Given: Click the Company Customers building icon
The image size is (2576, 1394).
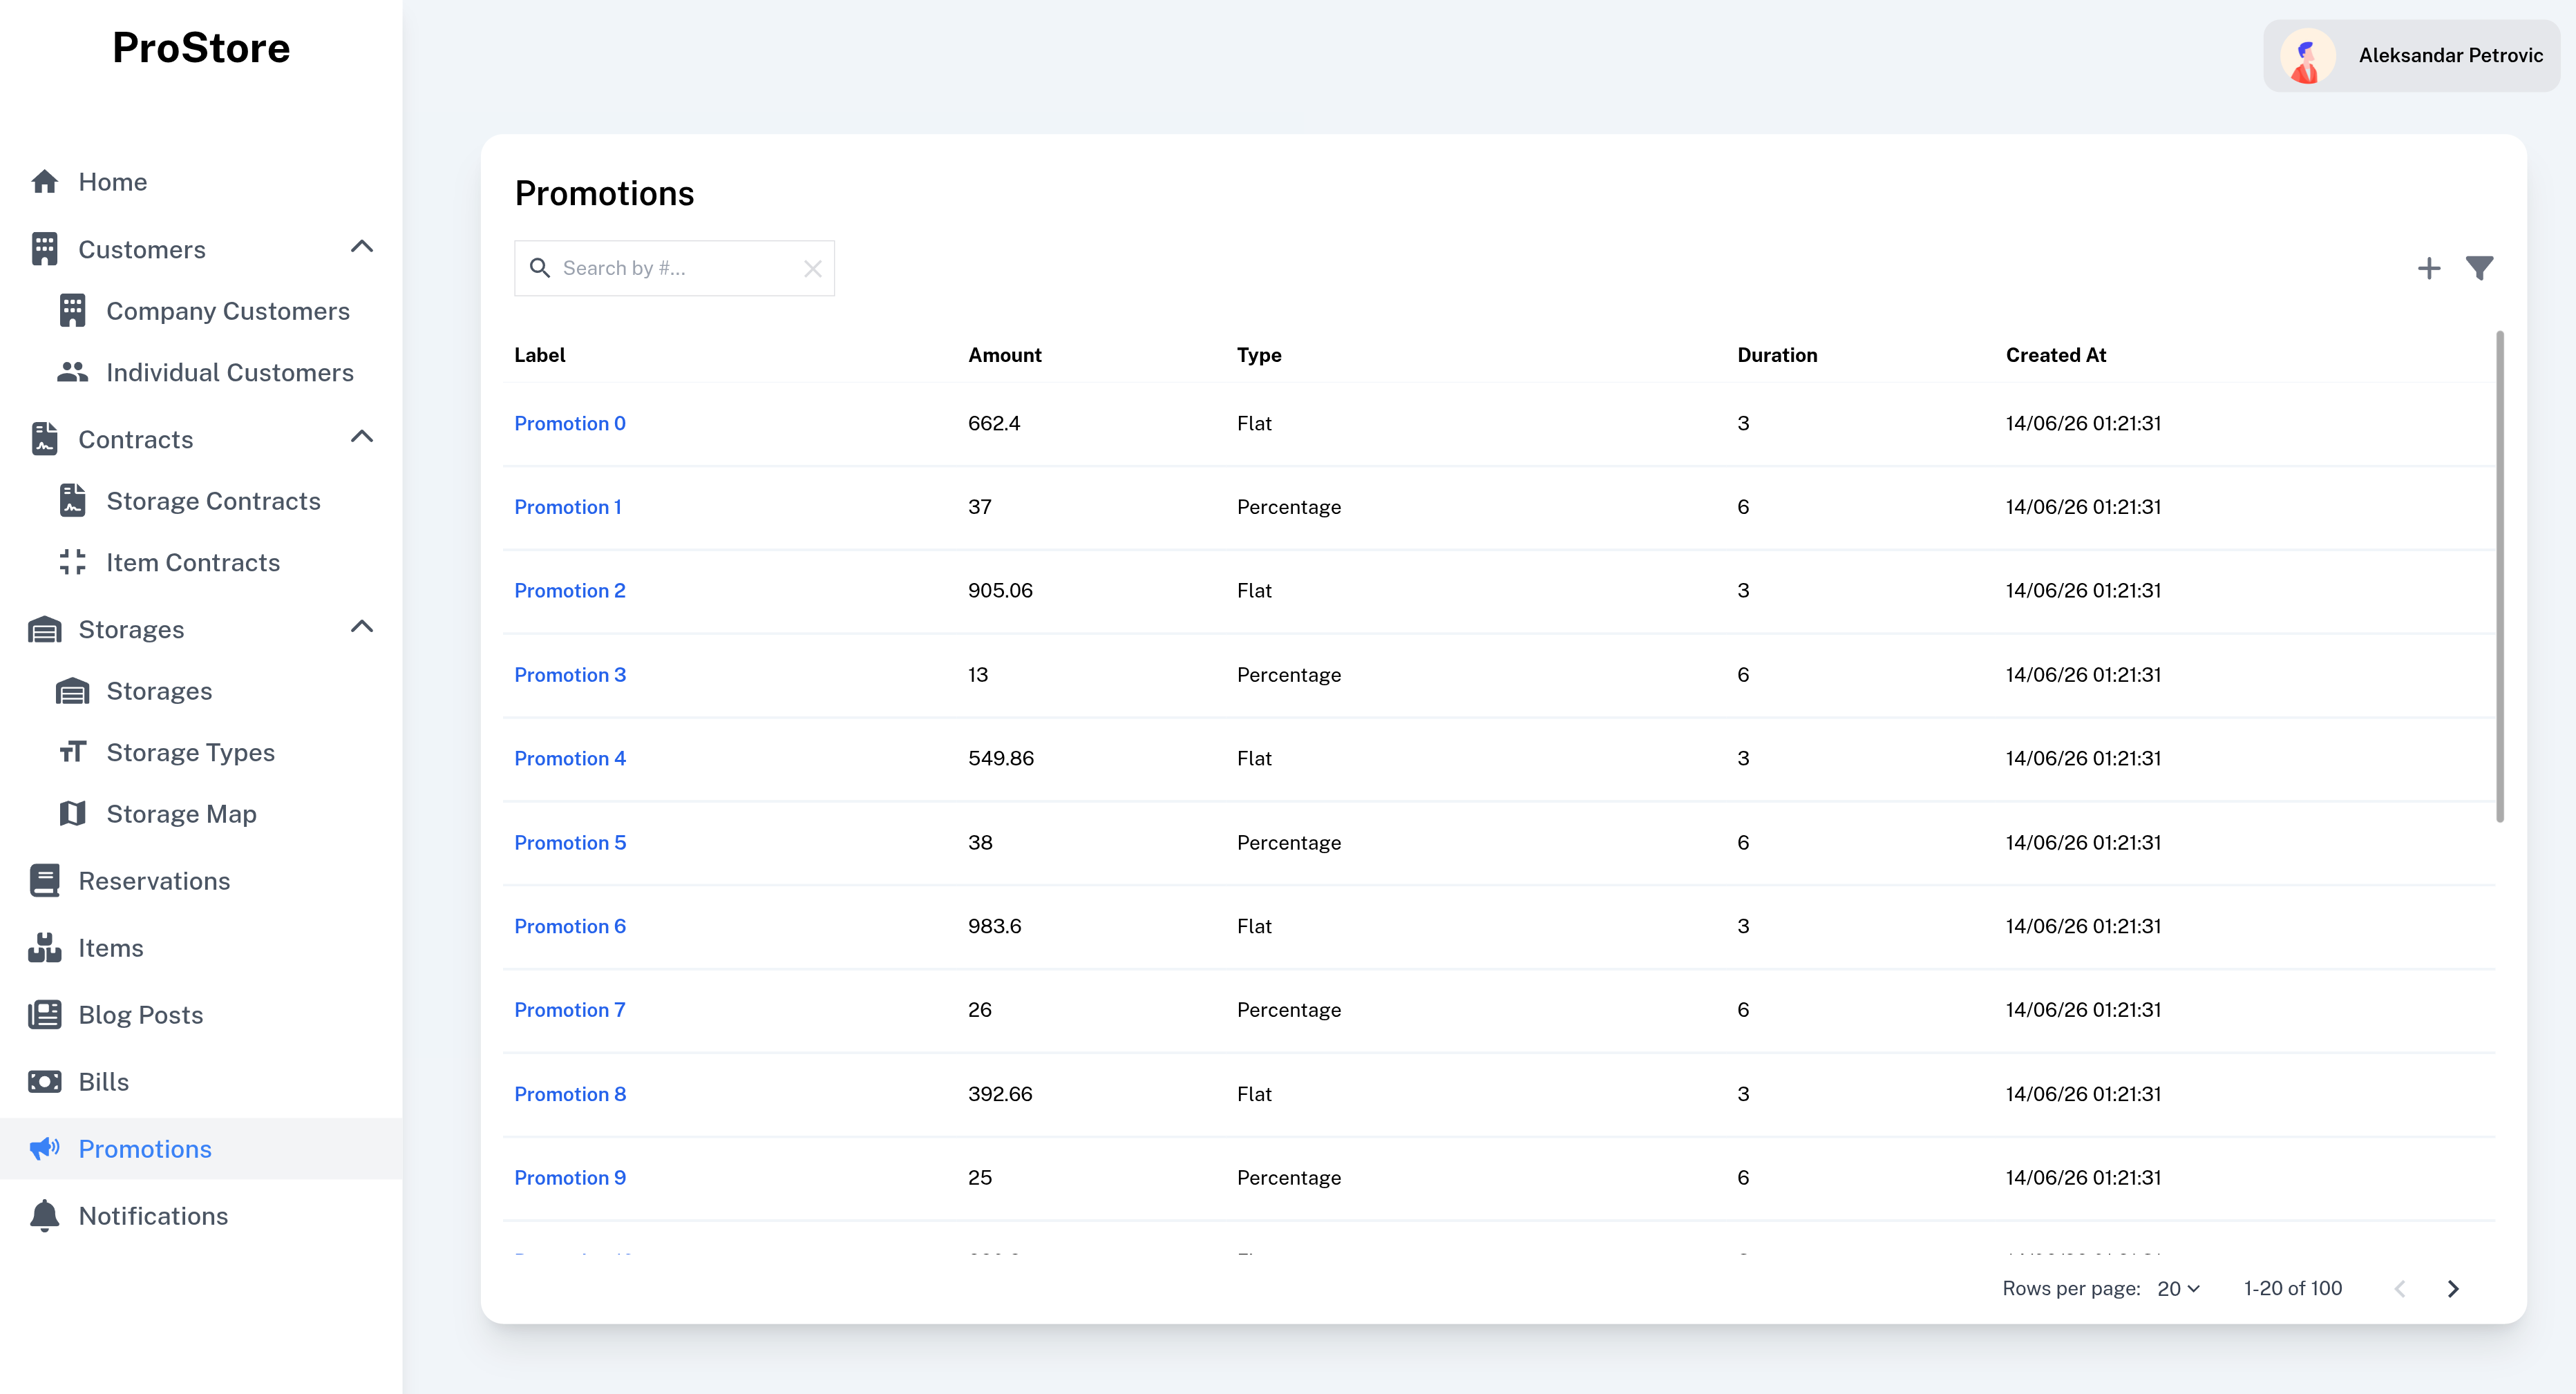Looking at the screenshot, I should click(x=72, y=311).
